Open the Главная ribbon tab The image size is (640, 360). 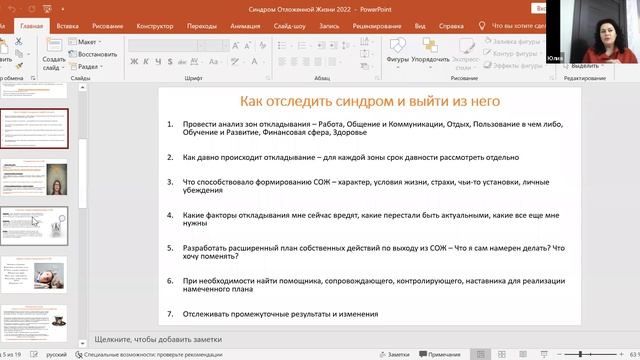31,26
